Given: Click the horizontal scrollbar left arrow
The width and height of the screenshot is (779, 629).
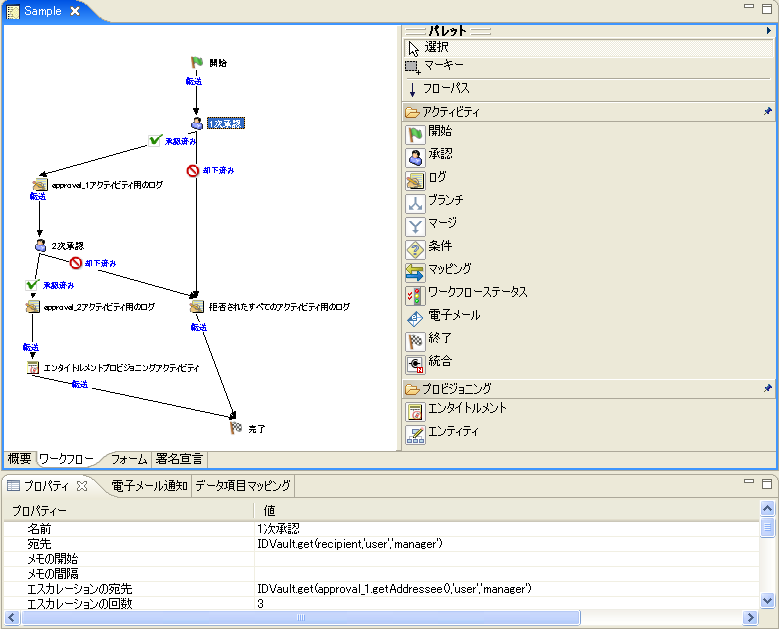Looking at the screenshot, I should coord(12,618).
